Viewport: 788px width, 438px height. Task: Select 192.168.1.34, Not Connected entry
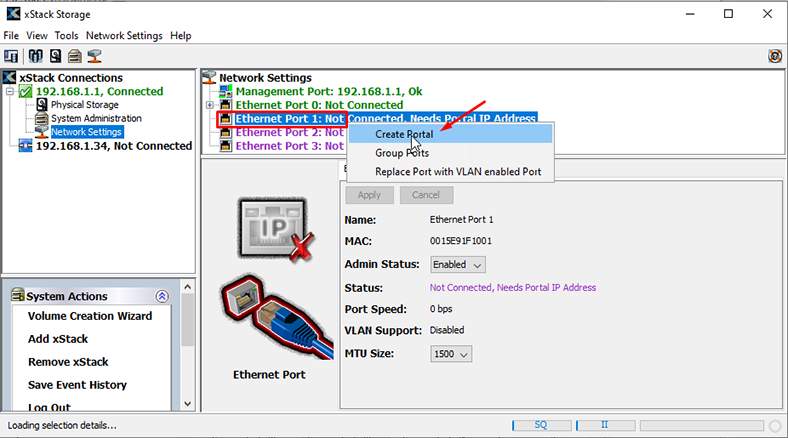click(x=114, y=146)
